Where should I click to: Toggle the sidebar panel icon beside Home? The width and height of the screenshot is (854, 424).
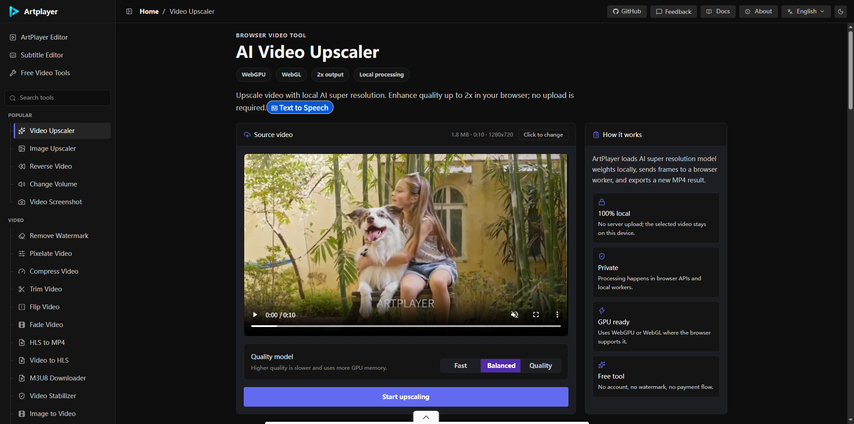(x=129, y=11)
